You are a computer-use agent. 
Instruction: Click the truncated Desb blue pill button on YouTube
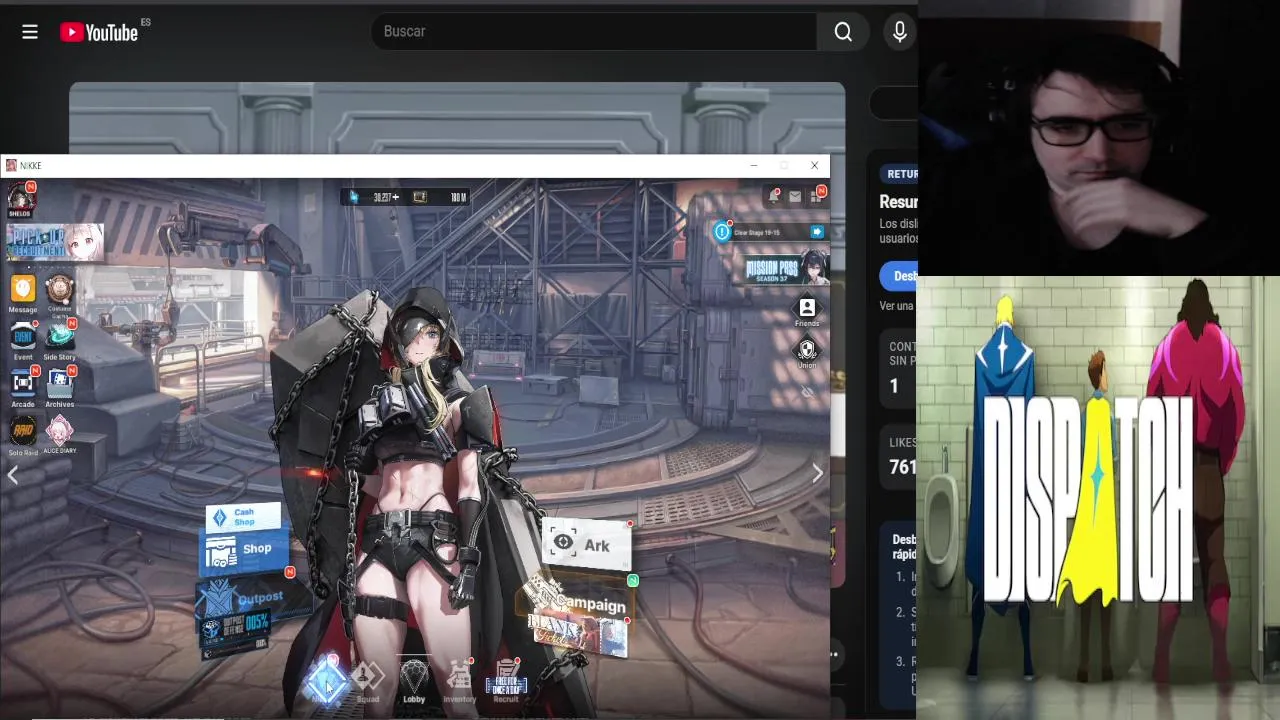point(899,276)
